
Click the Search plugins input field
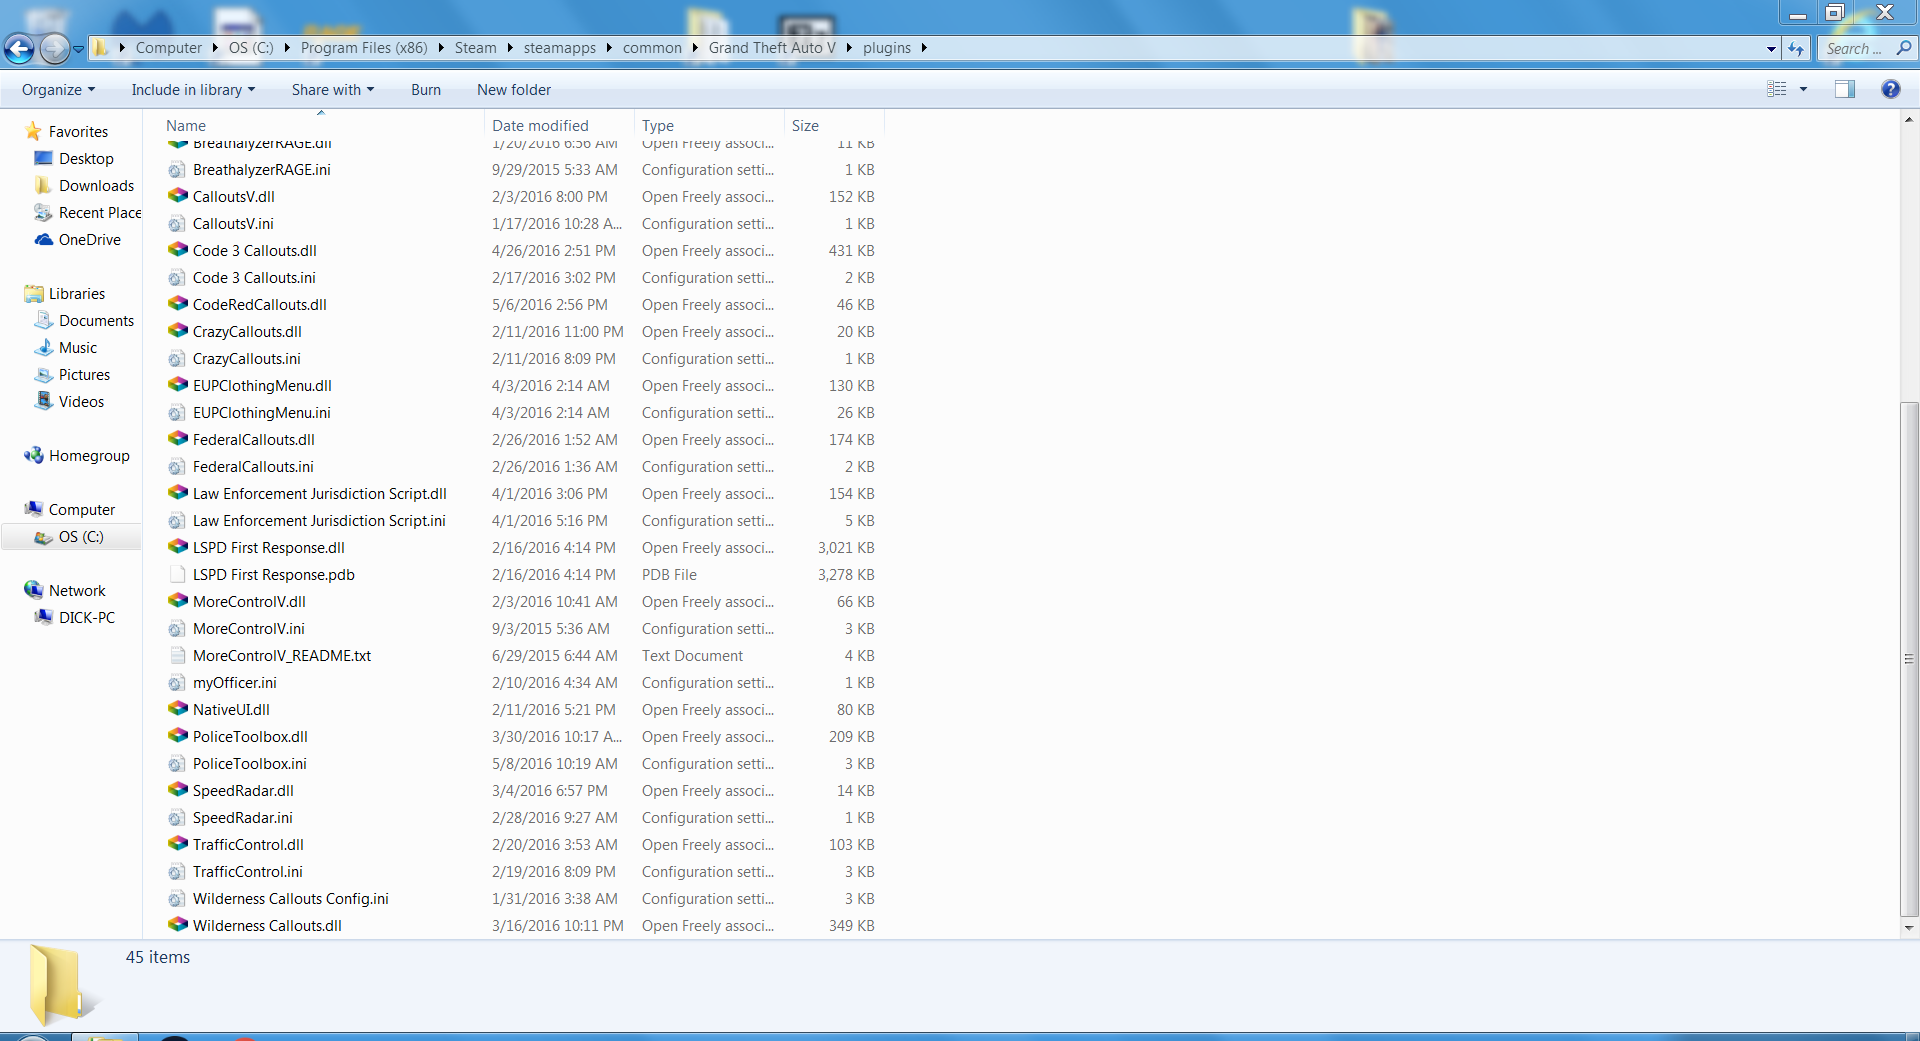(1854, 48)
